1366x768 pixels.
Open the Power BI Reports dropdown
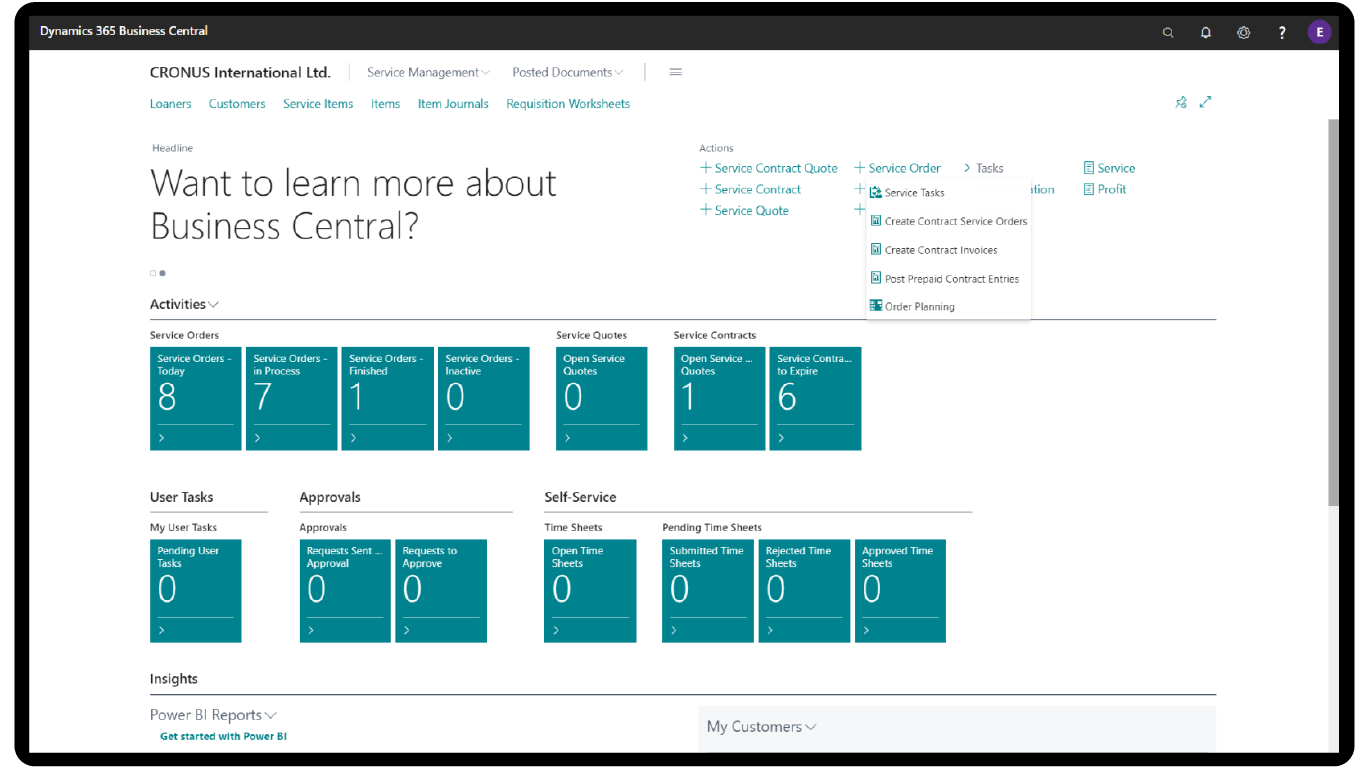click(213, 715)
